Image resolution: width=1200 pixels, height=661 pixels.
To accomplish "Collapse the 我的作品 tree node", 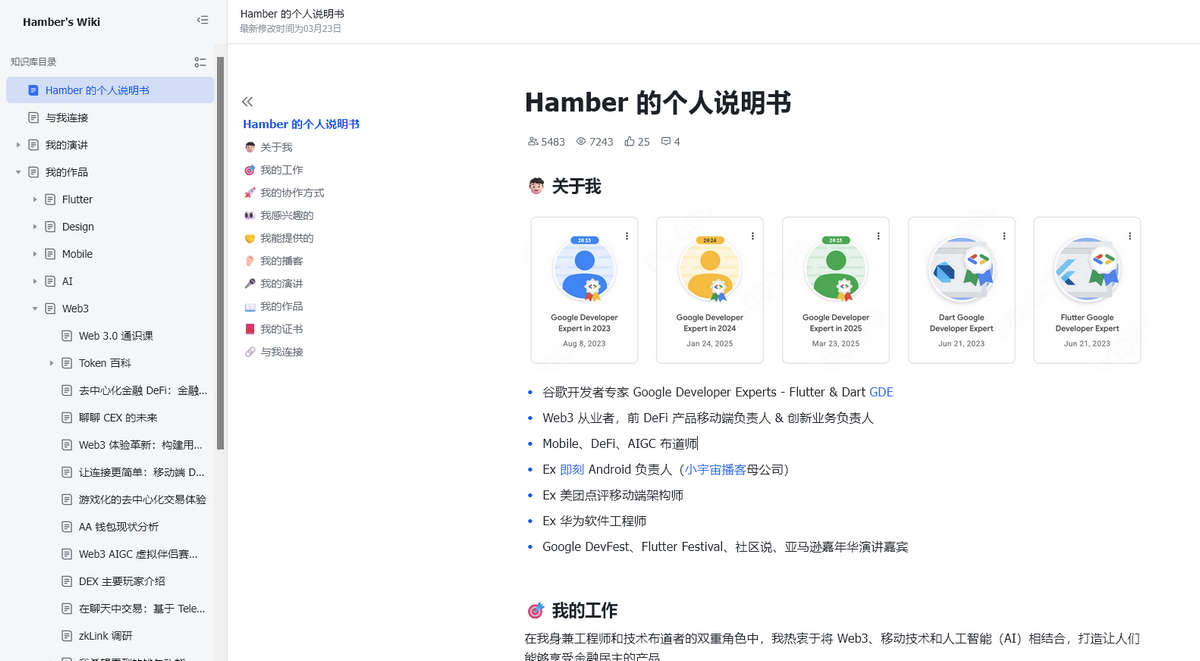I will point(18,172).
